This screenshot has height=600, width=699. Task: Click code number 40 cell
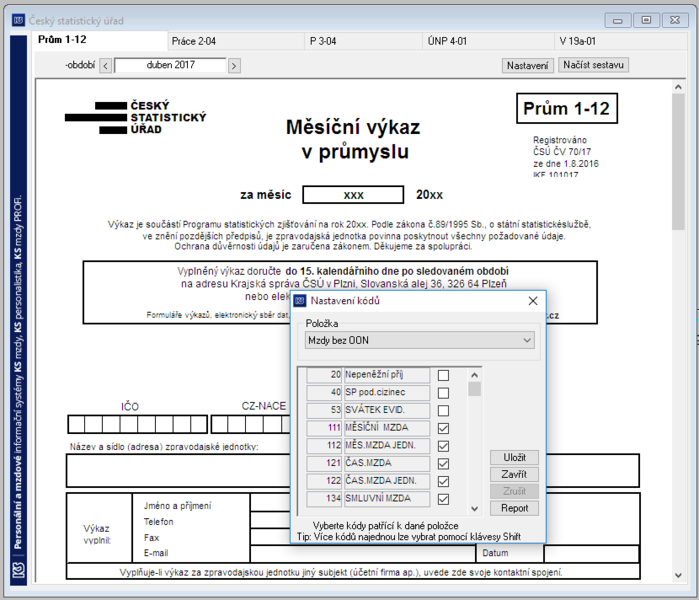324,393
